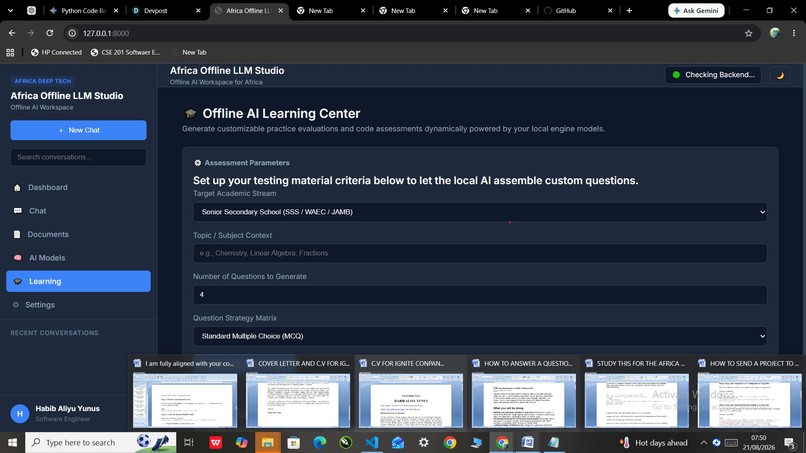Open Windows Settings gear on taskbar
806x453 pixels.
[424, 442]
